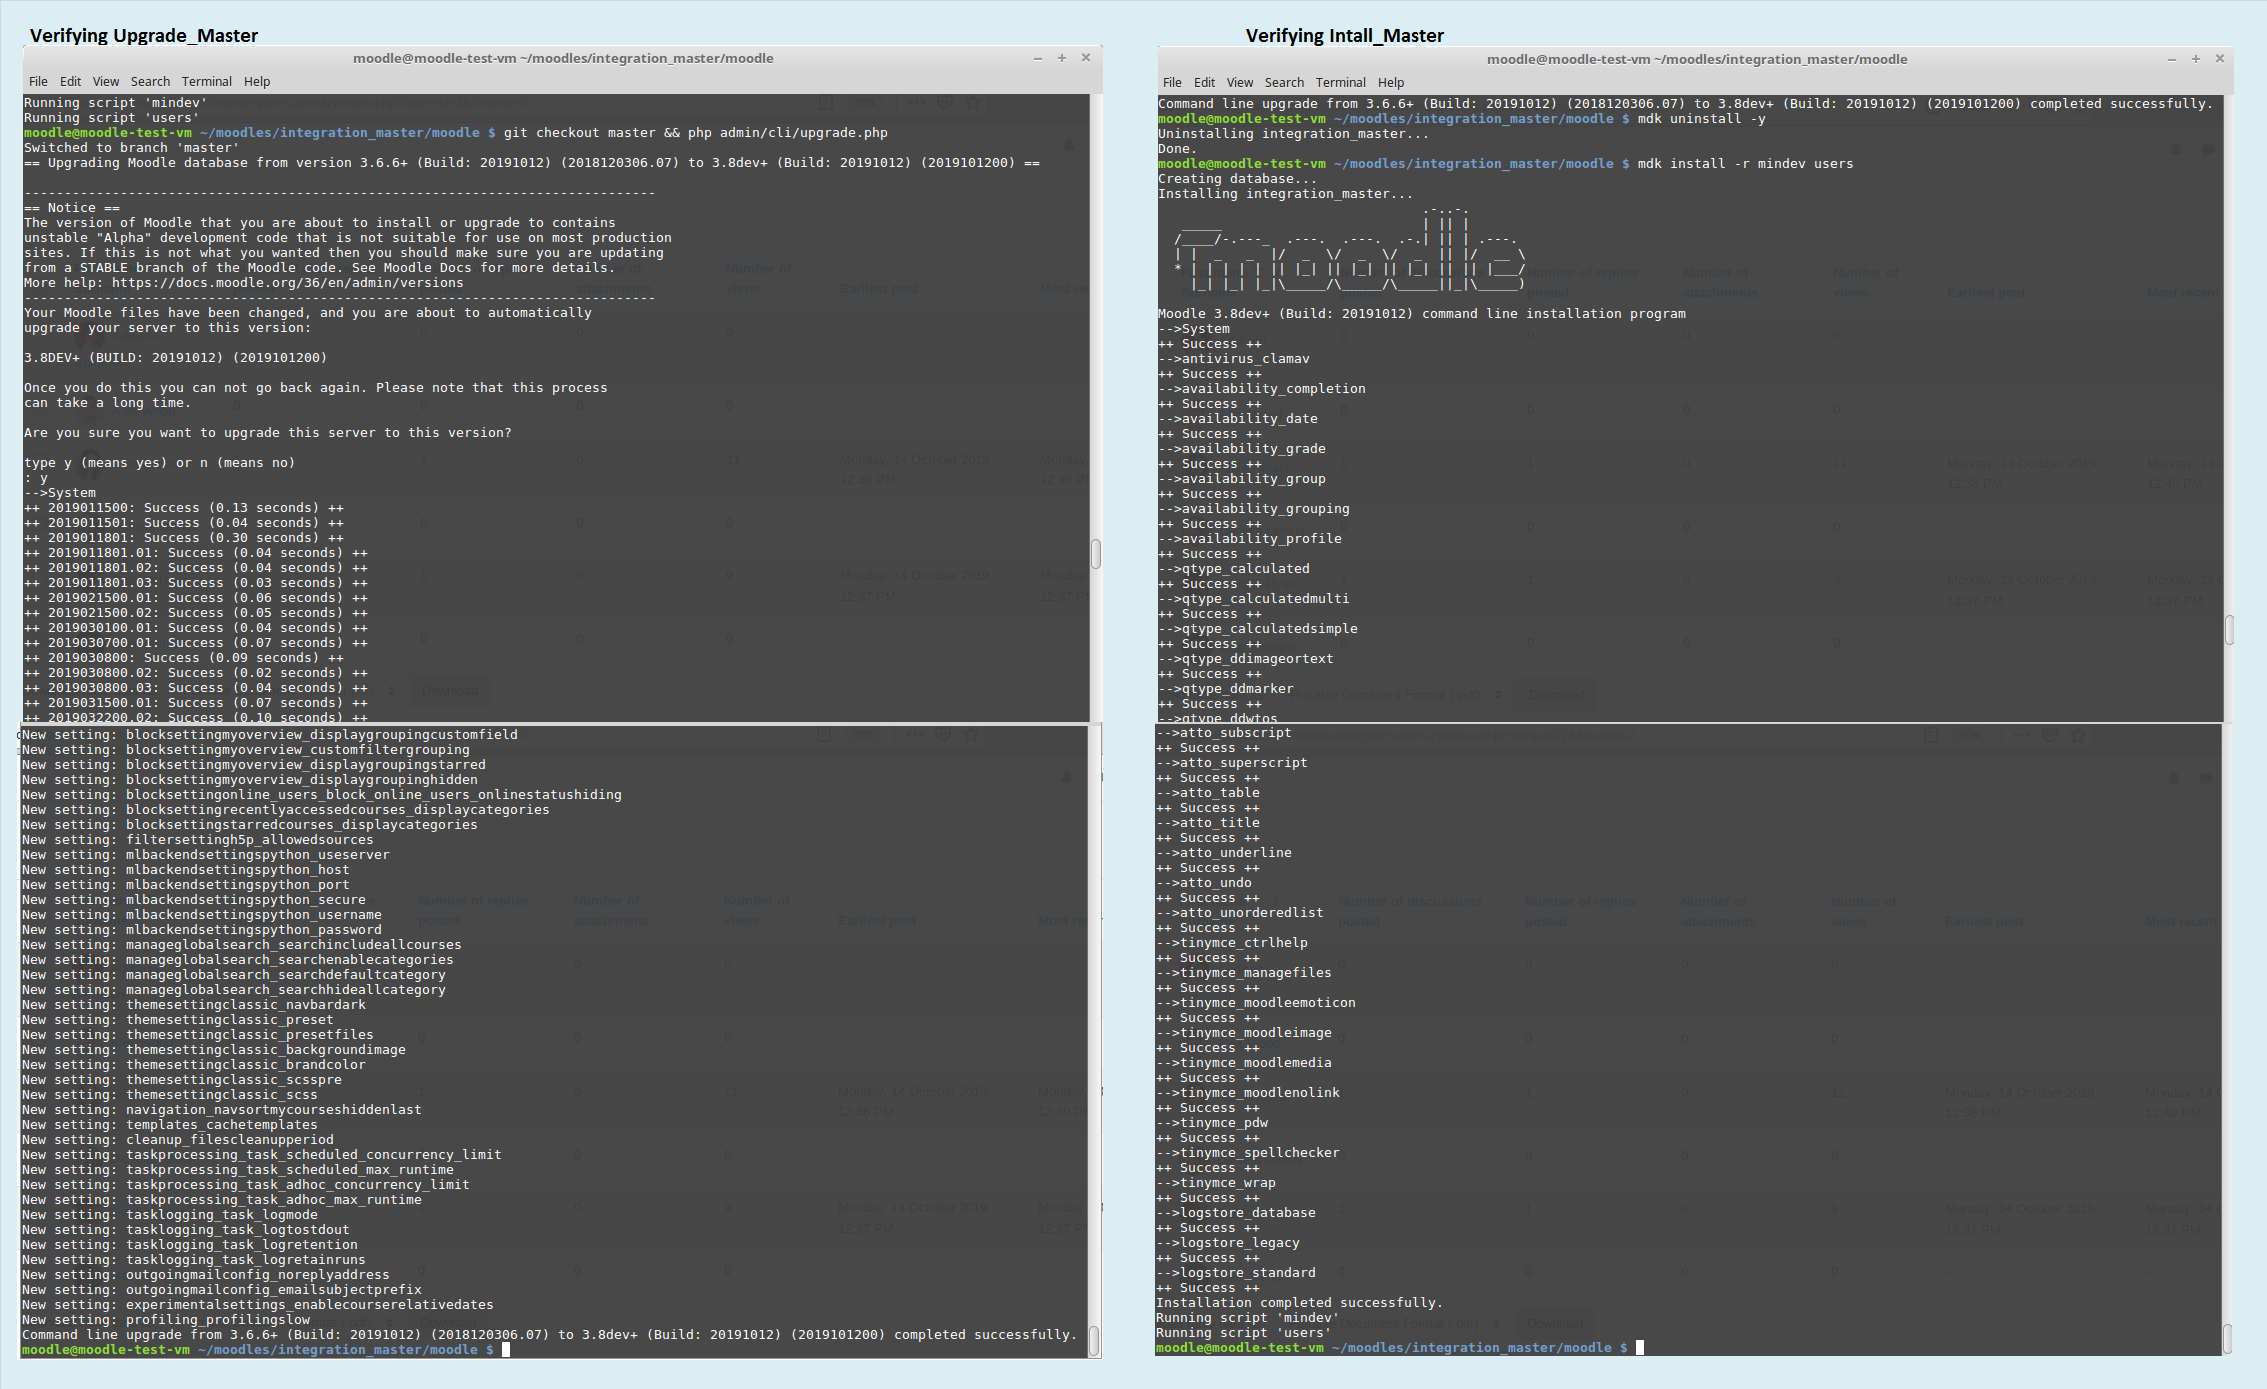Minimize the Install_Master terminal window
Image resolution: width=2267 pixels, height=1389 pixels.
click(x=2172, y=59)
